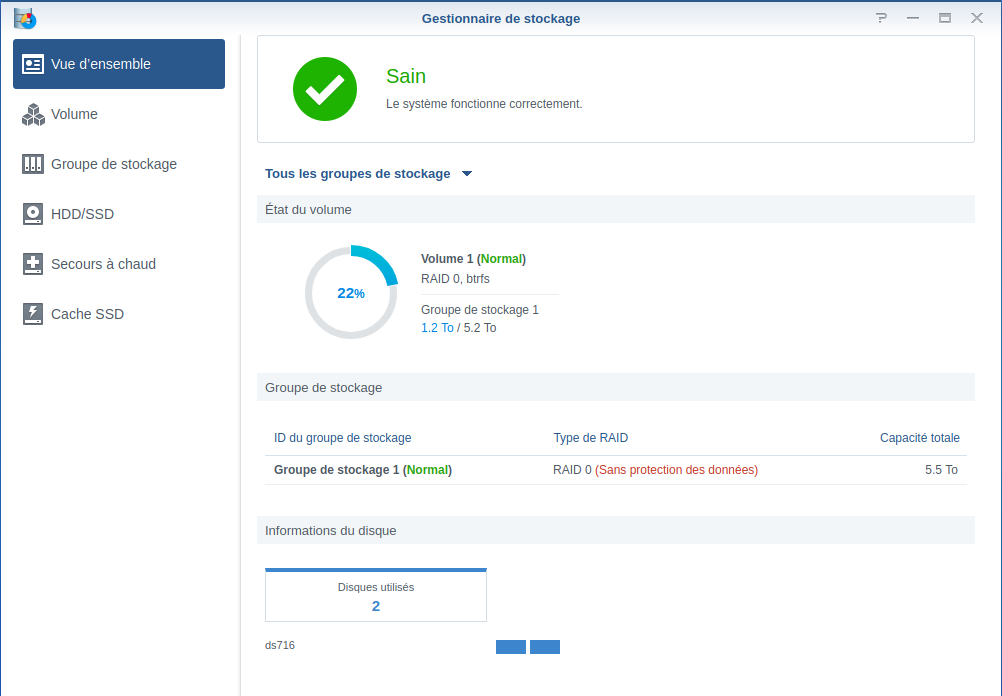Click the second blue ds716 disk slot
The image size is (1002, 696).
coord(544,647)
